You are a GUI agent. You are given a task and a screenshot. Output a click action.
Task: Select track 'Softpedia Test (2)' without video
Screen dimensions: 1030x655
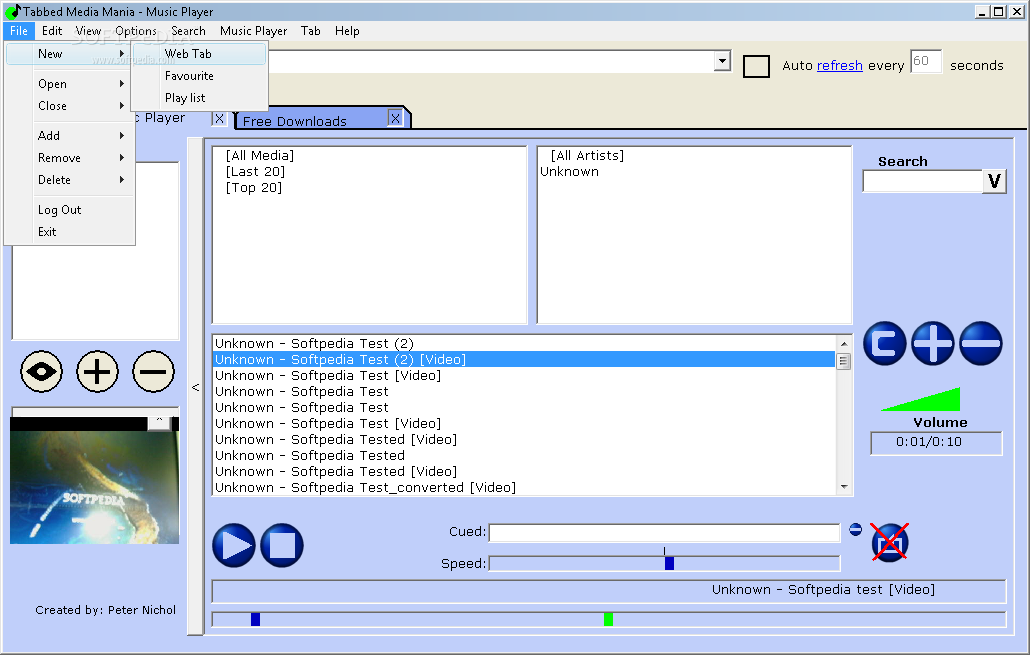pyautogui.click(x=524, y=344)
